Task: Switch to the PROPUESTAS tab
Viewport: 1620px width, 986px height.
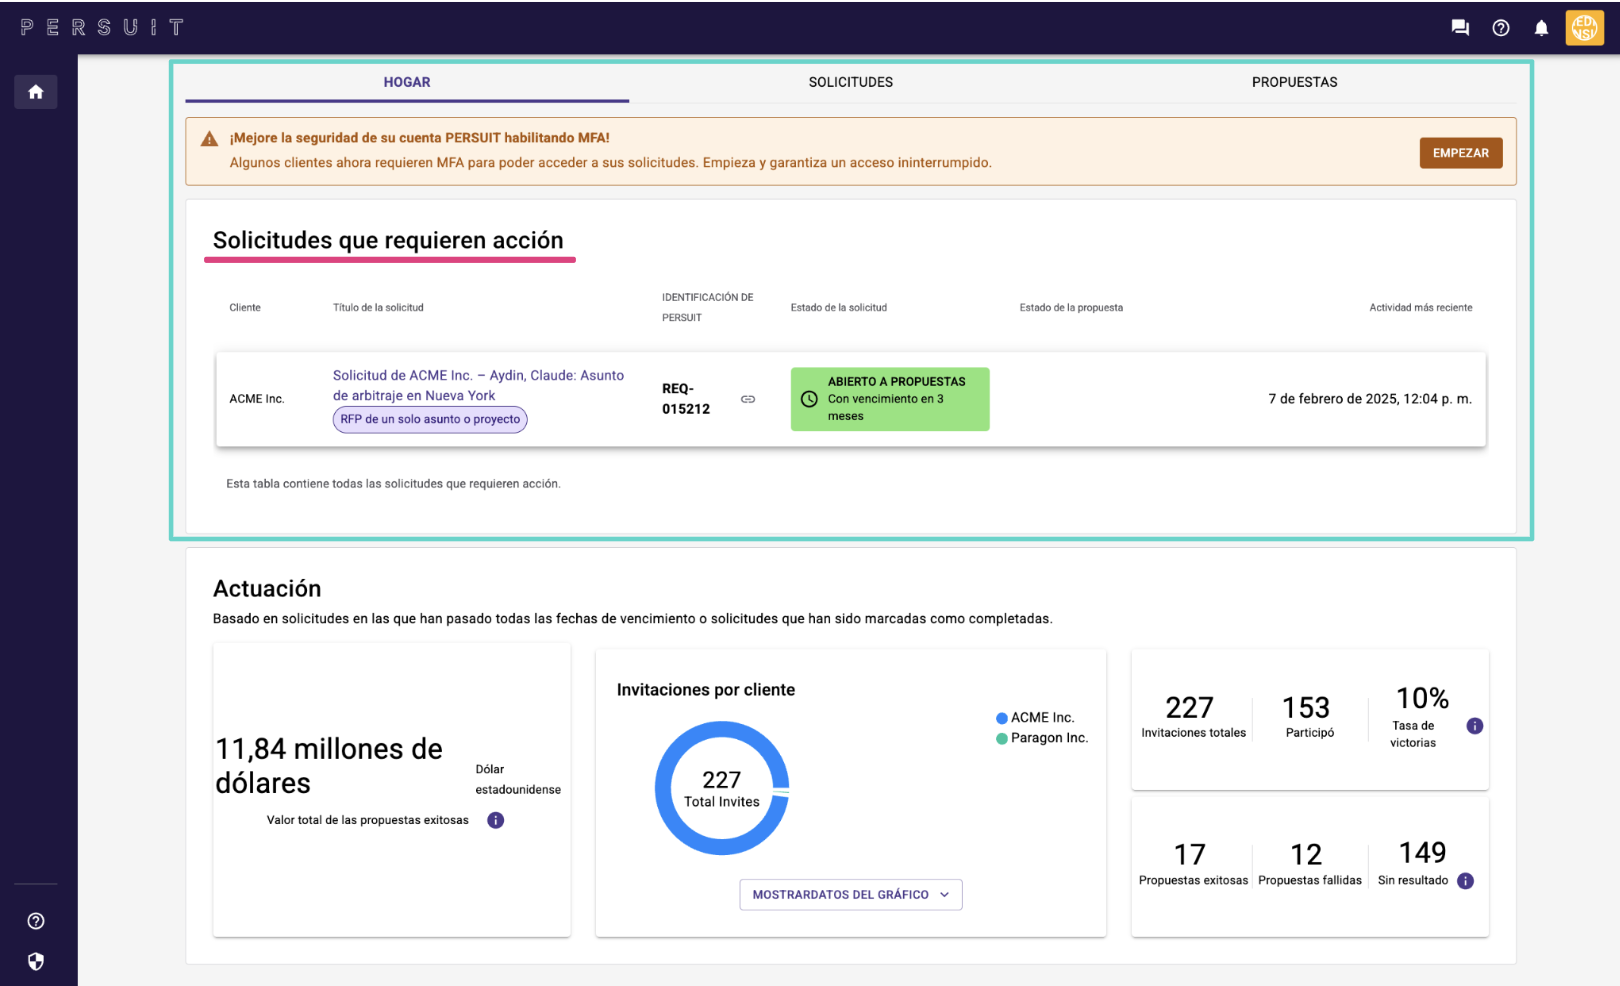Action: pos(1294,82)
